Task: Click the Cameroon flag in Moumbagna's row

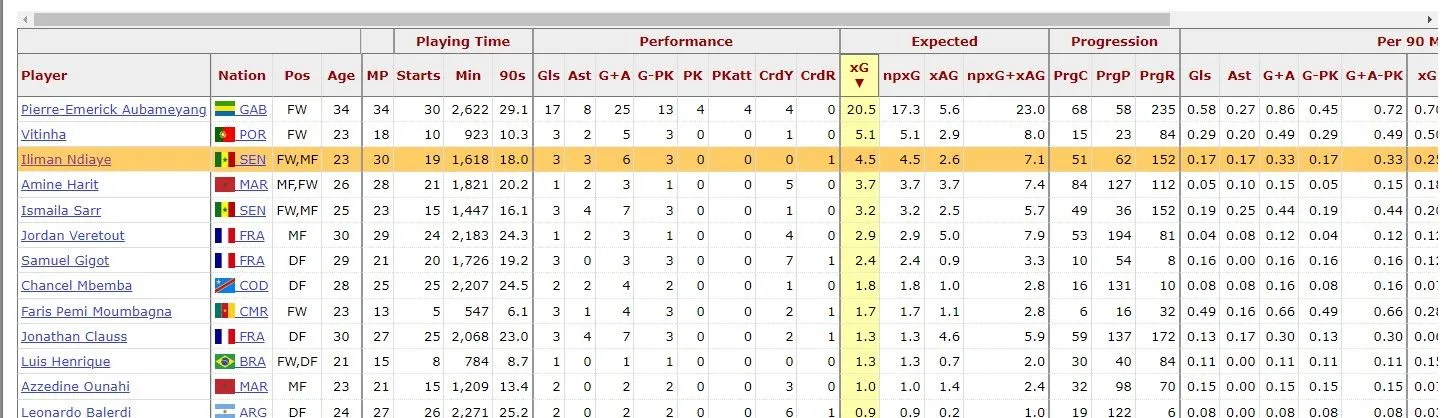Action: tap(224, 311)
